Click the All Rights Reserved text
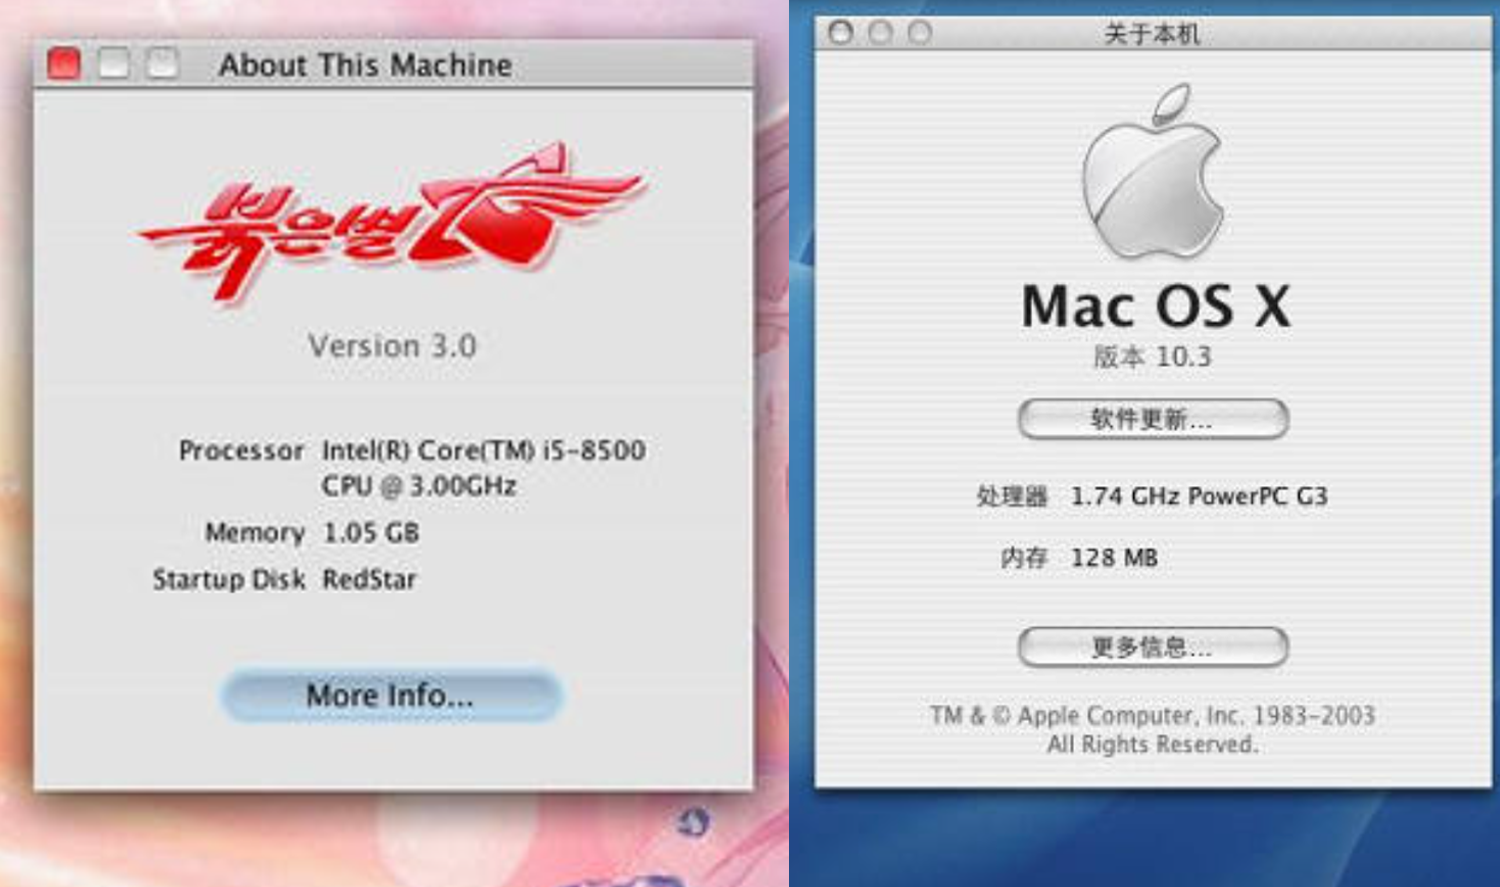The width and height of the screenshot is (1500, 887). coord(1152,744)
